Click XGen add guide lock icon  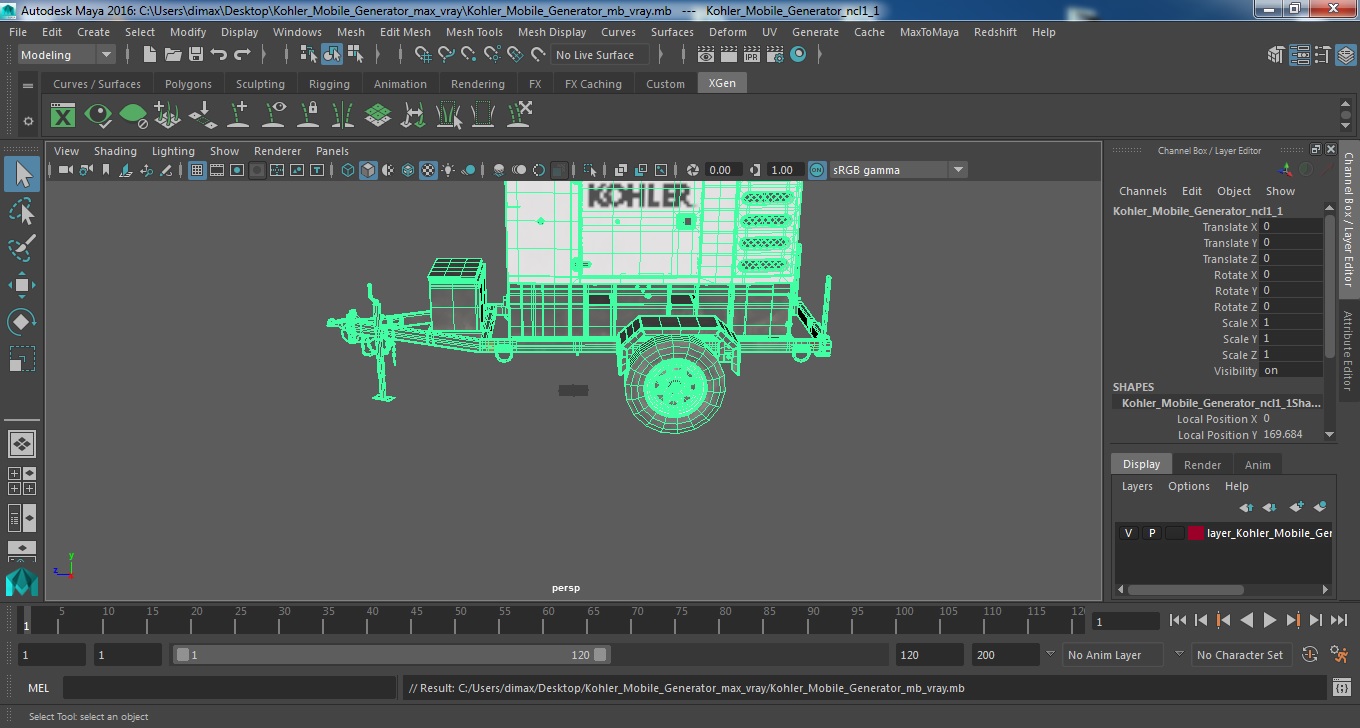pyautogui.click(x=309, y=116)
